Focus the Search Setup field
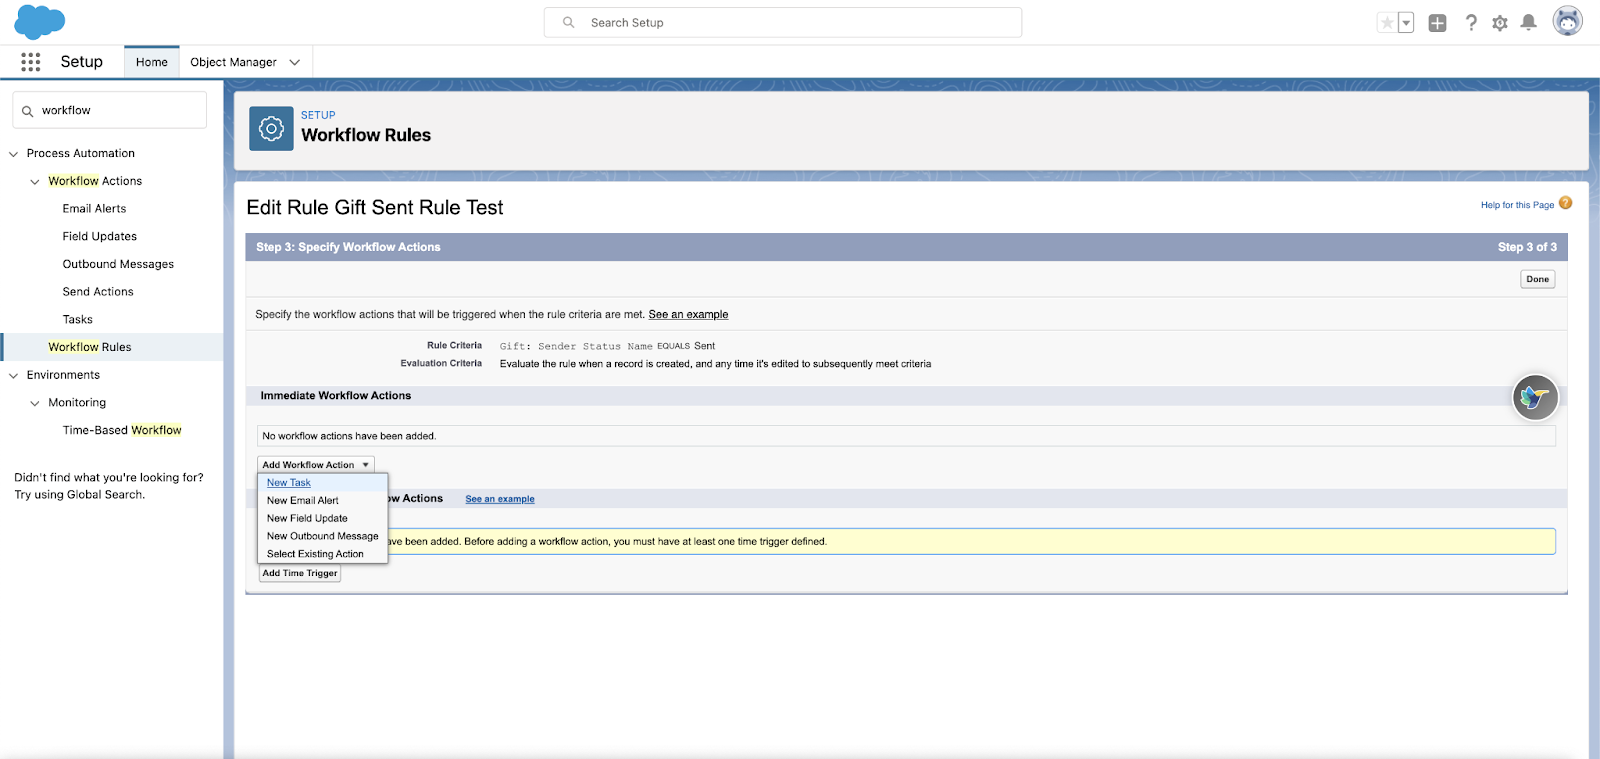The image size is (1600, 759). [x=783, y=22]
